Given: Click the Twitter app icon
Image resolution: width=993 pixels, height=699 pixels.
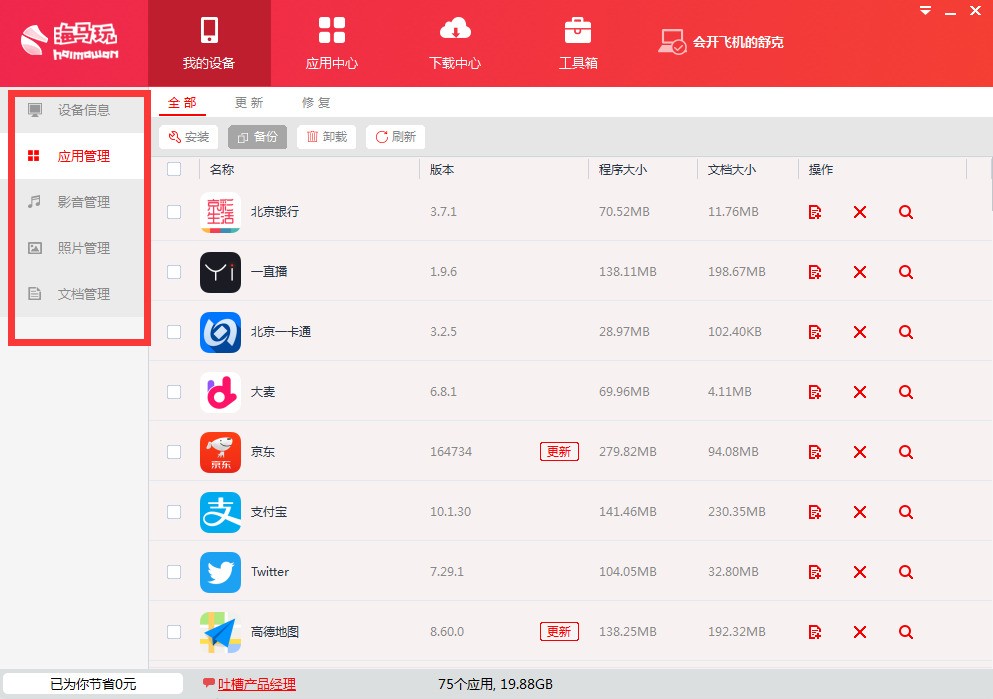Looking at the screenshot, I should [x=220, y=572].
